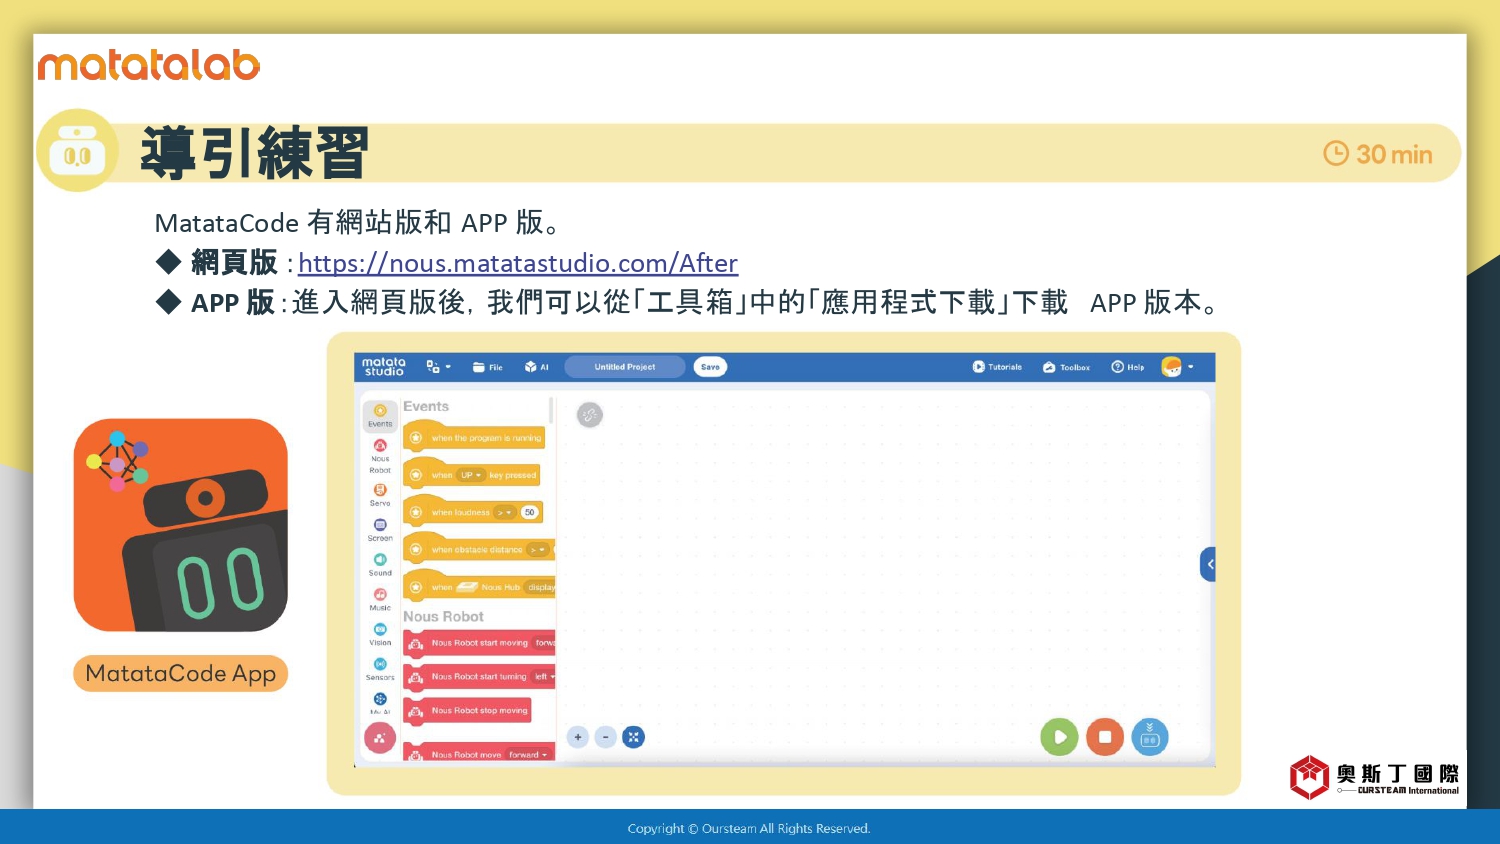The width and height of the screenshot is (1500, 844).
Task: Click the blue upload-to-robot button
Action: (x=1150, y=737)
